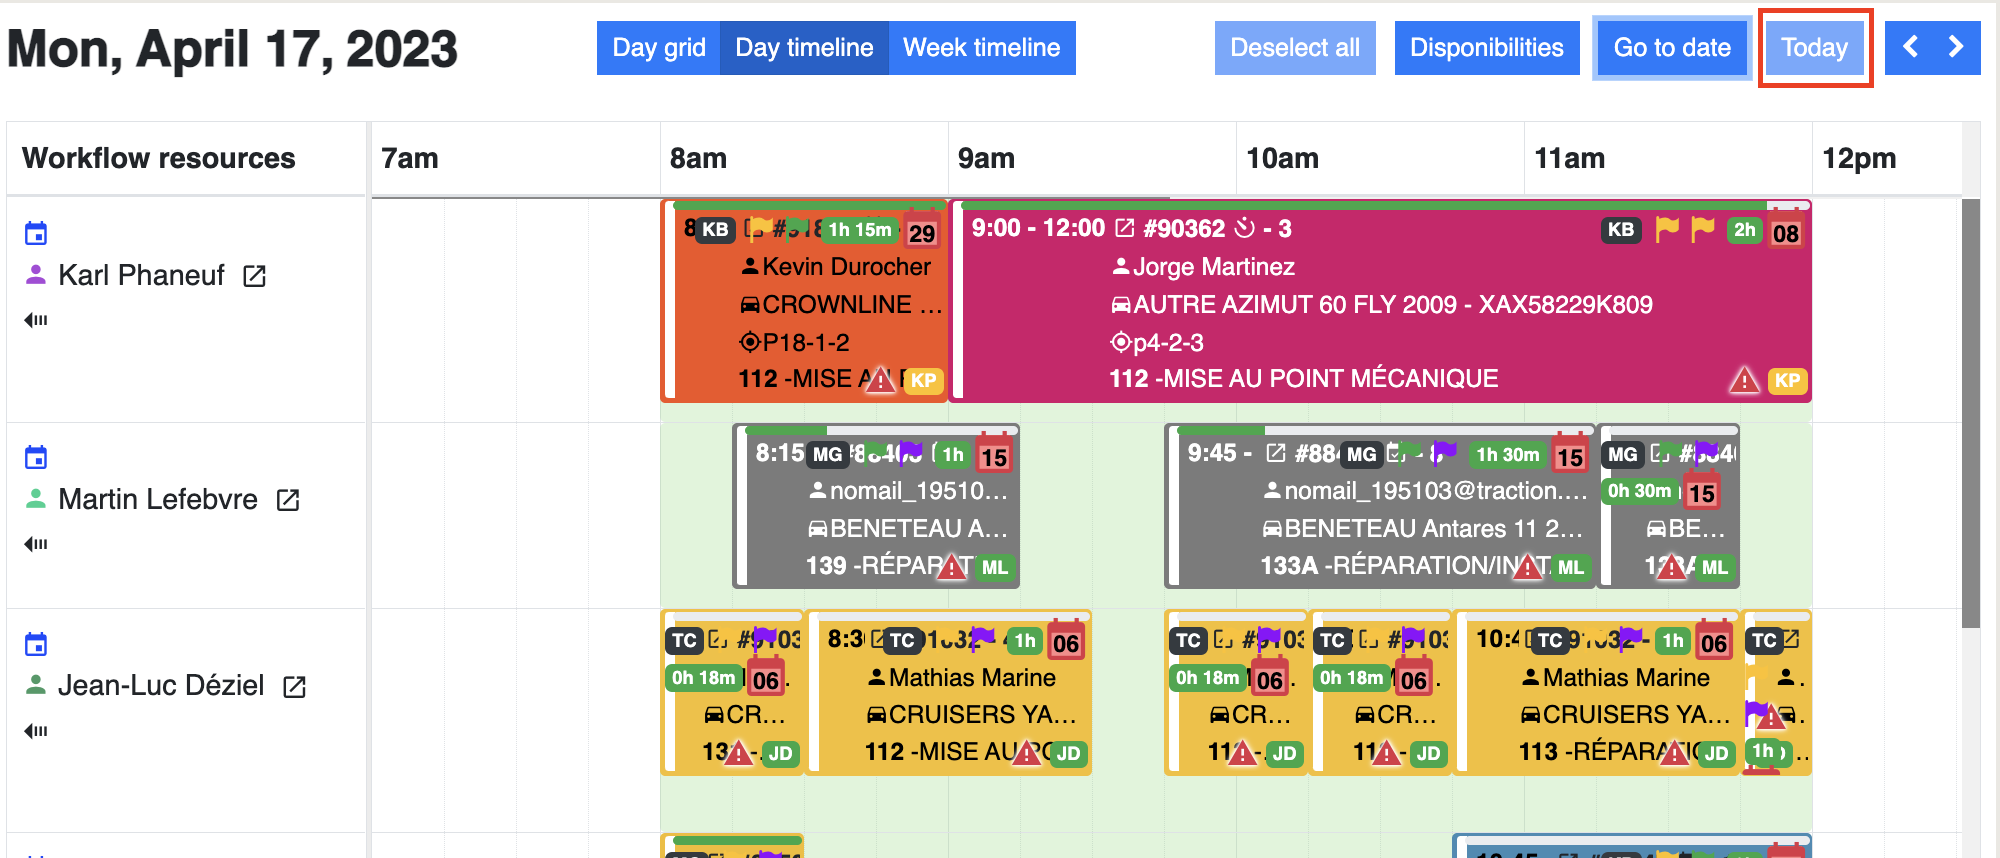Click date badge 08 on #90362 task
This screenshot has width=2000, height=858.
click(1786, 229)
